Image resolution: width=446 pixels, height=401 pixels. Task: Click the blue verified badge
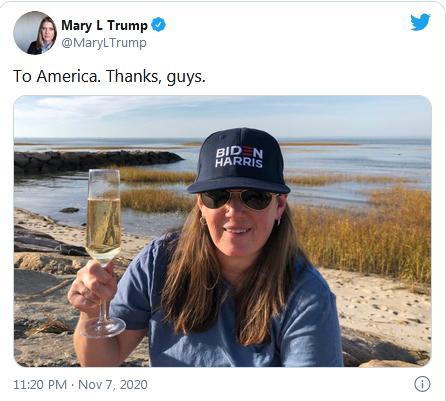(x=158, y=25)
